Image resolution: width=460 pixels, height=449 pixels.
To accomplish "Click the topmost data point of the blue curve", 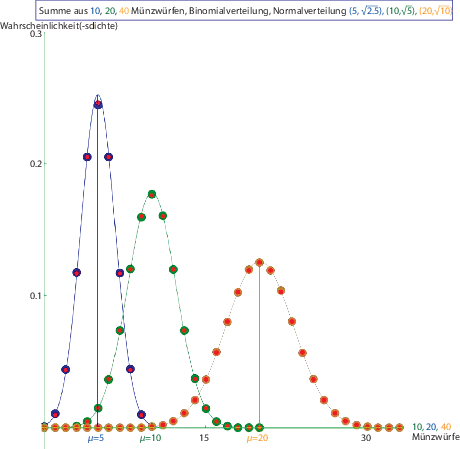I will [x=98, y=104].
